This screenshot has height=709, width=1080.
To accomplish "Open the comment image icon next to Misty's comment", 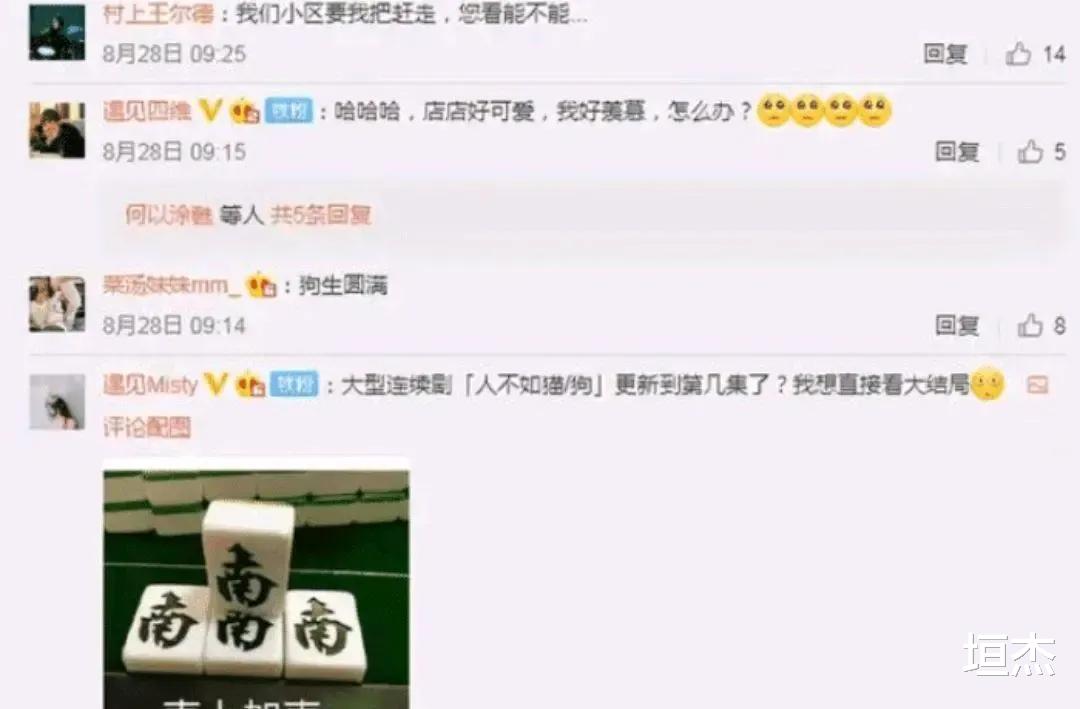I will click(1037, 384).
